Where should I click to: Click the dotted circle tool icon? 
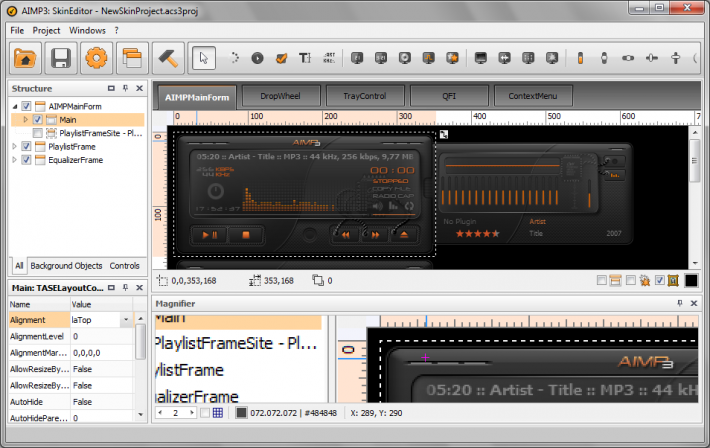(234, 58)
